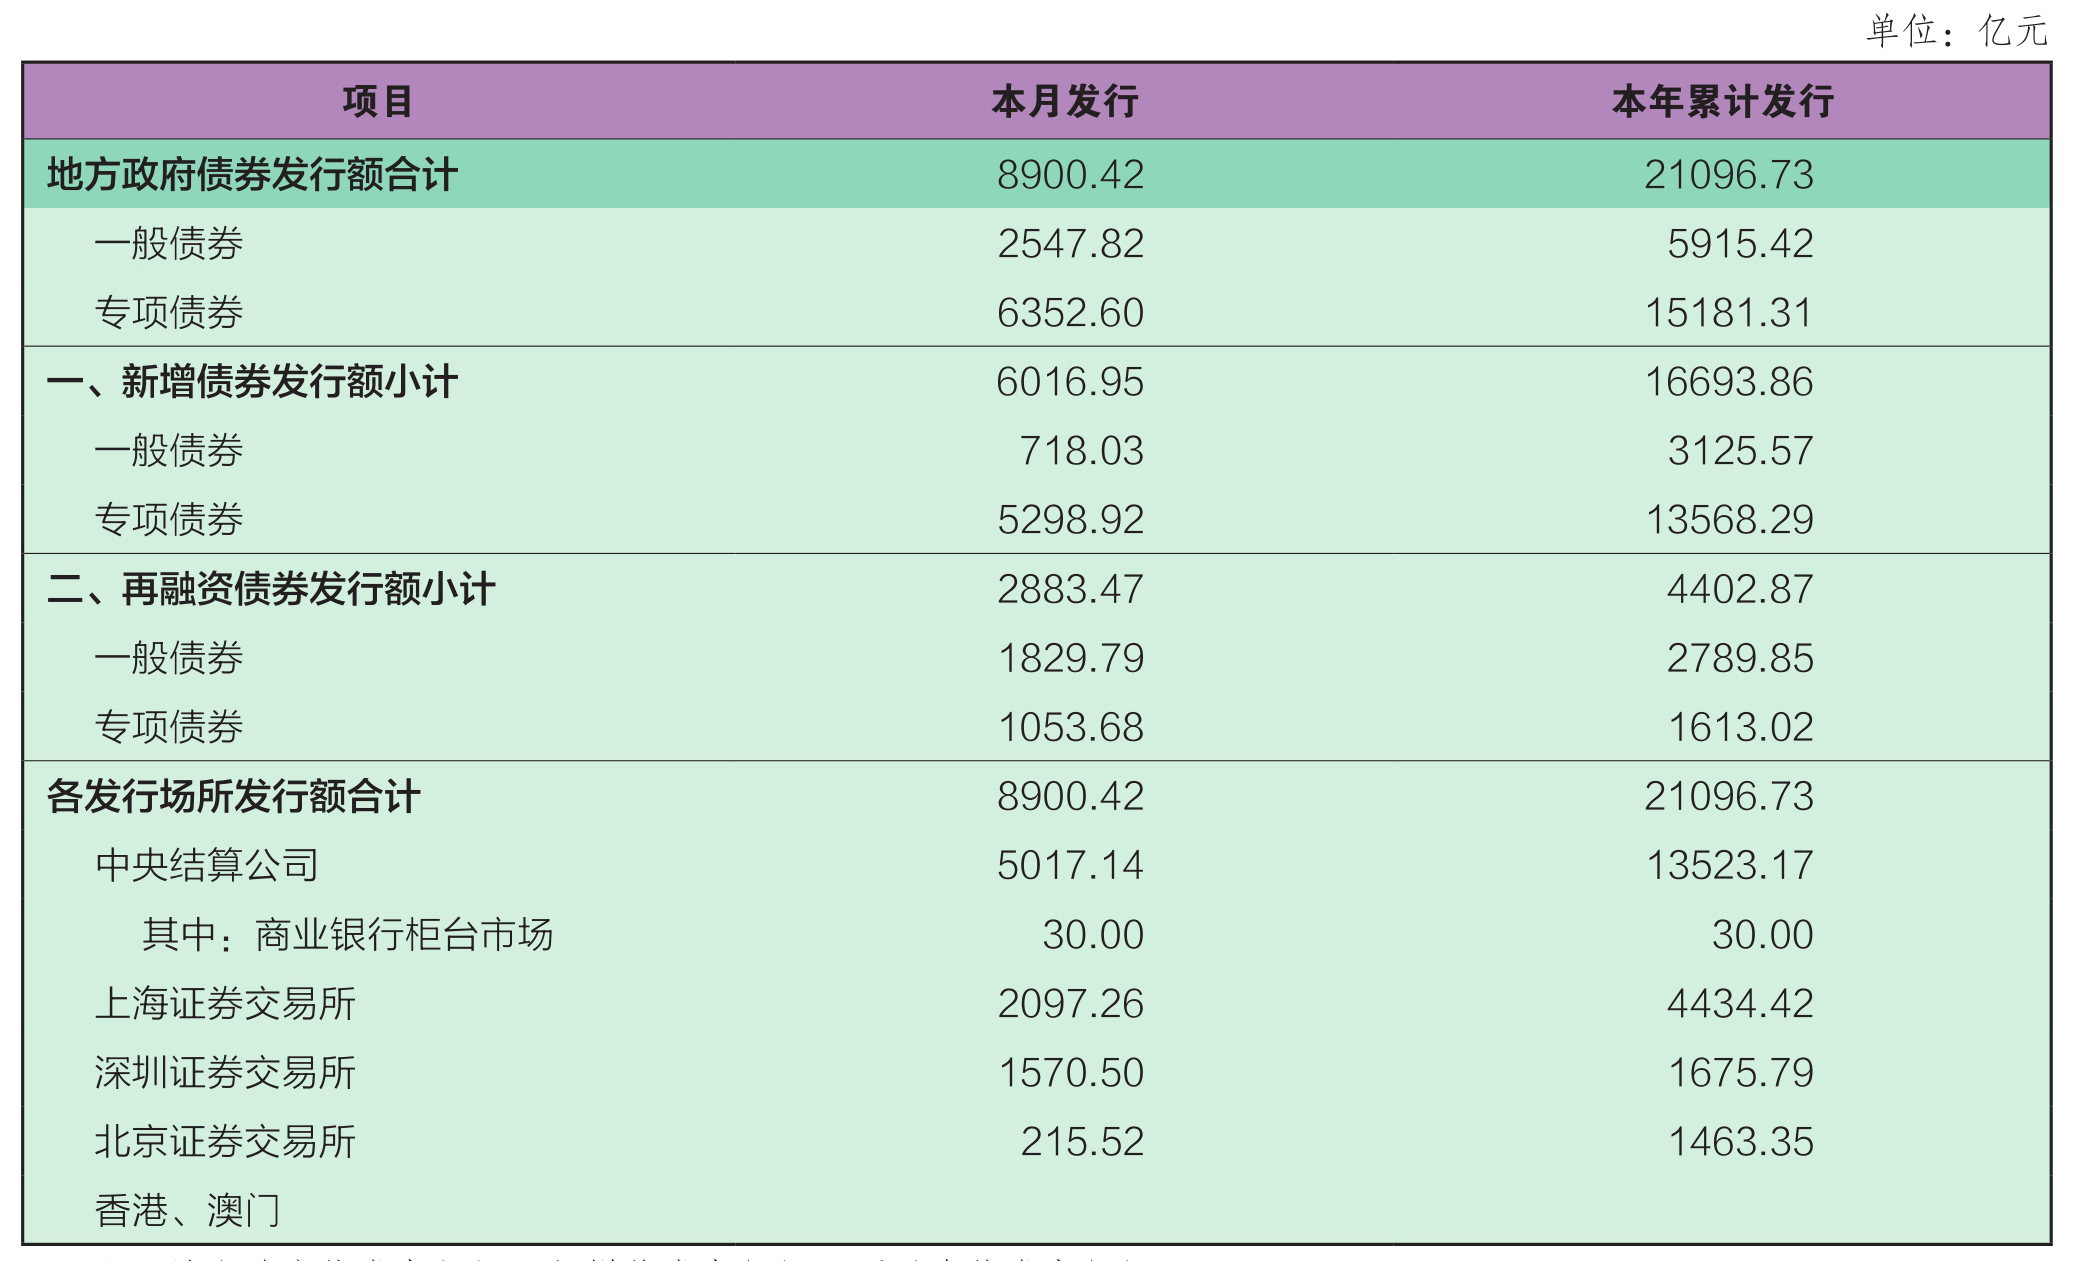Select the 二、再融资债券发行额小计 row label
The width and height of the screenshot is (2078, 1261).
271,589
